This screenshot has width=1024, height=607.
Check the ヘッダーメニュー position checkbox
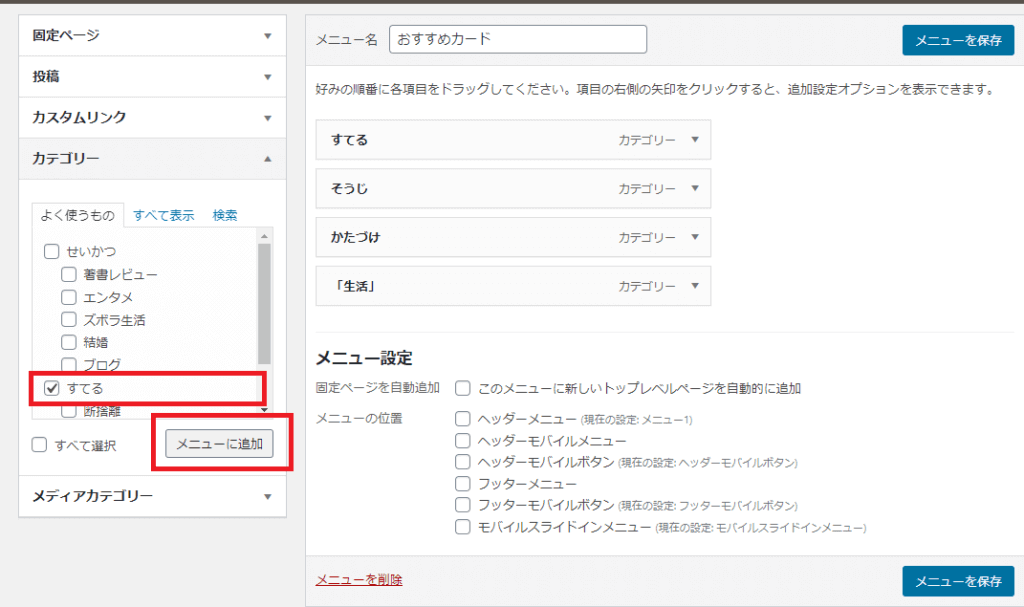462,418
